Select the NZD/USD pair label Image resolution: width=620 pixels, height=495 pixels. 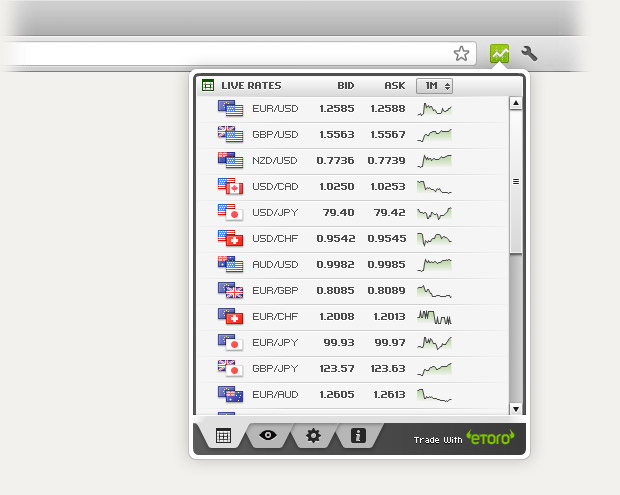tap(275, 161)
